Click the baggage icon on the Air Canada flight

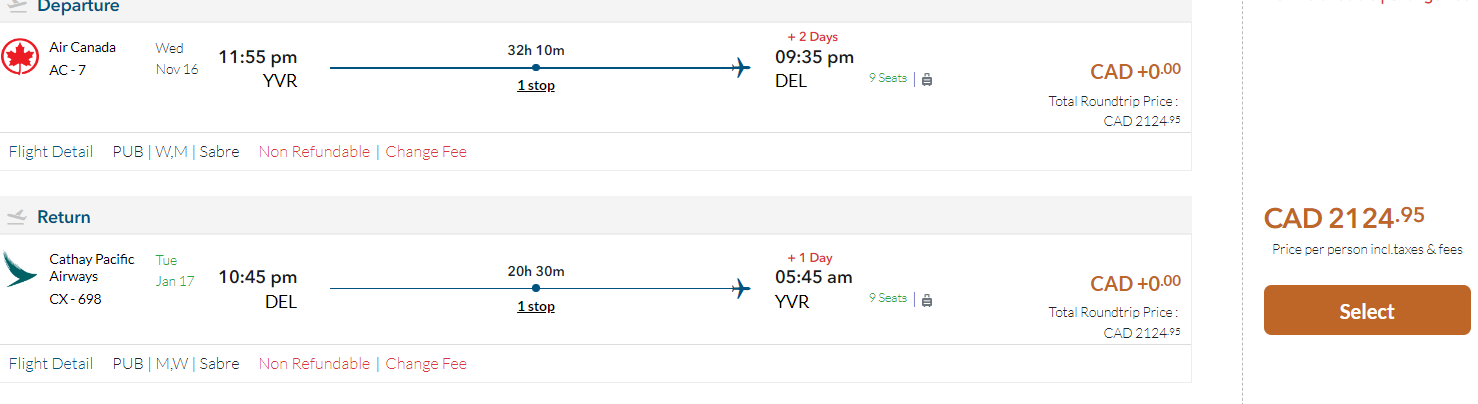(x=927, y=79)
